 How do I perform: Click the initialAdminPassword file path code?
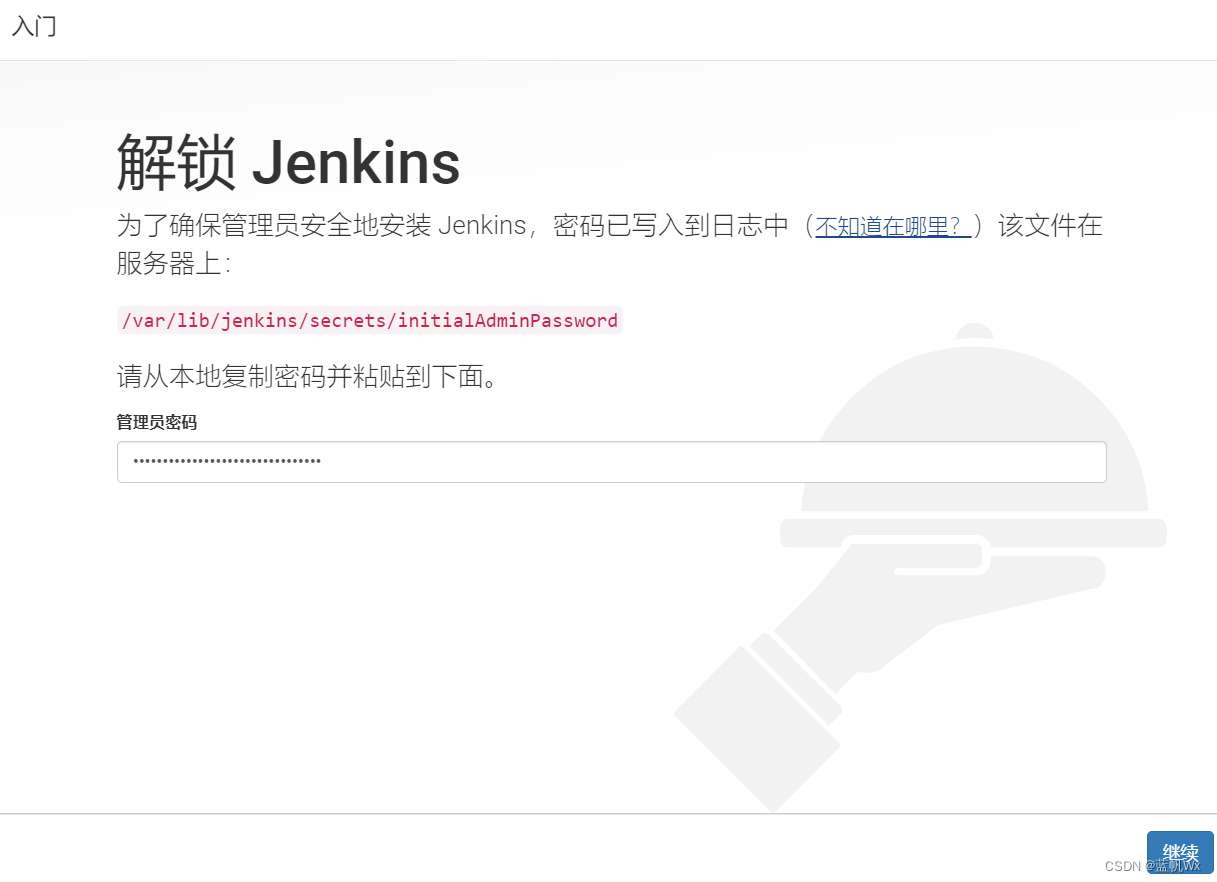point(369,321)
